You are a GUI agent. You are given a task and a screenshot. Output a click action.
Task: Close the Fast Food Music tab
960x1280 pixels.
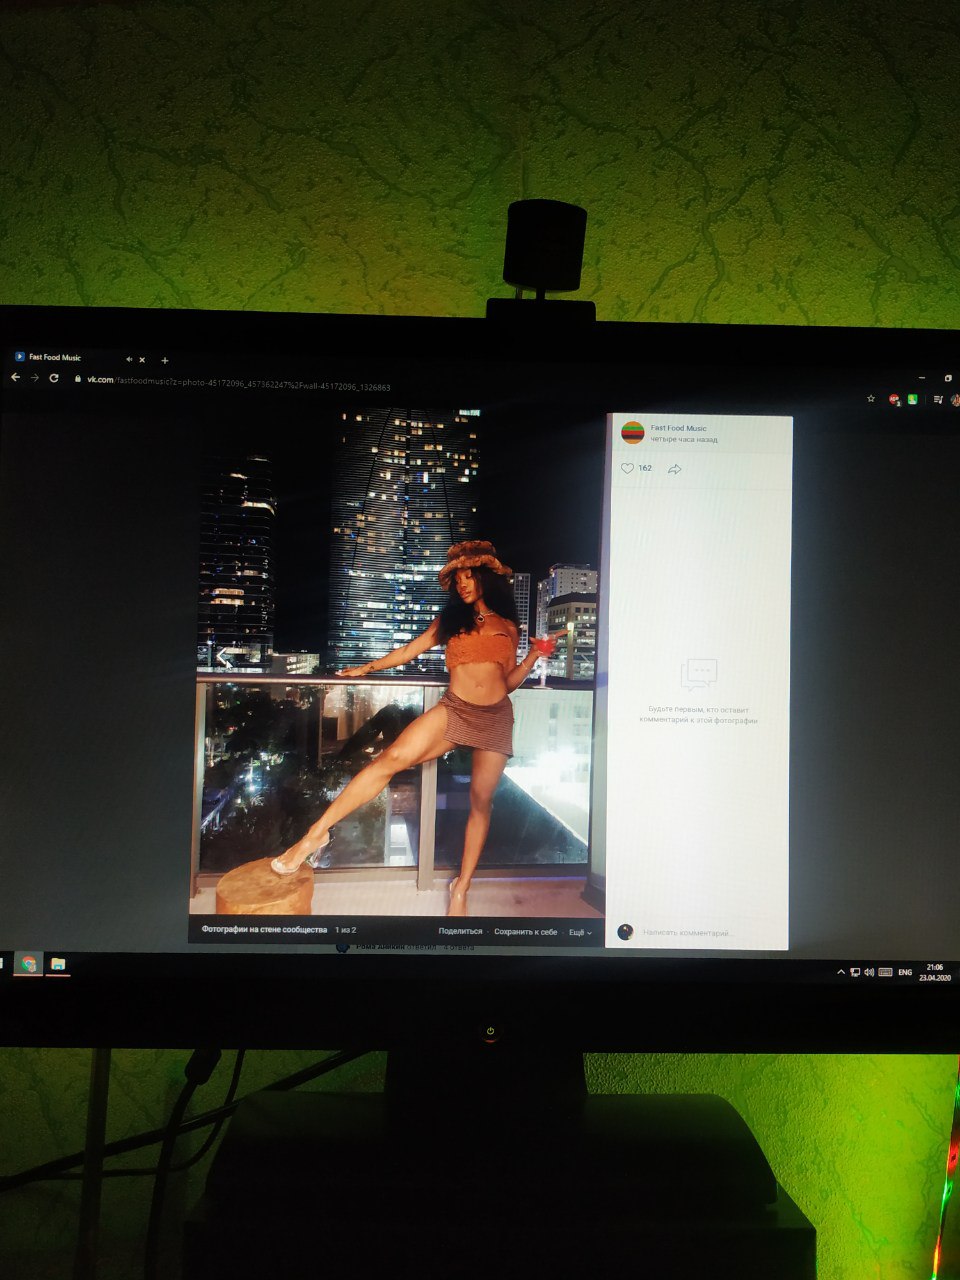point(142,360)
